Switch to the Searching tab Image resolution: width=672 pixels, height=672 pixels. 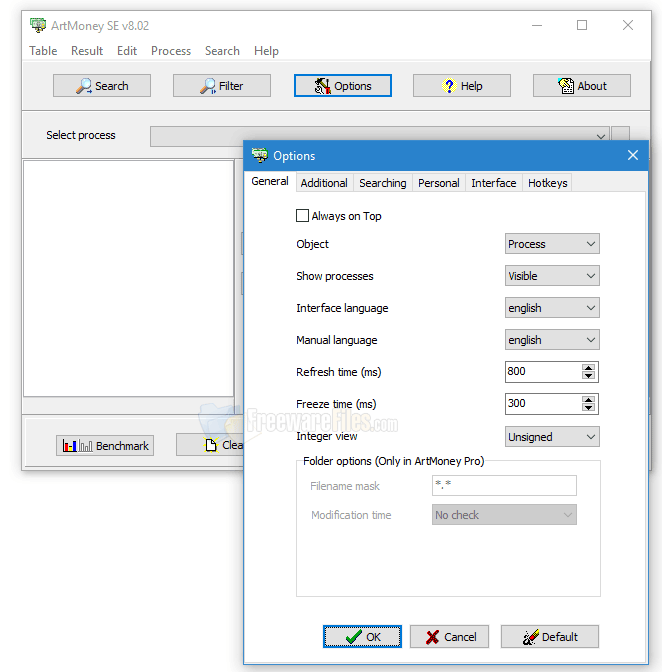[x=383, y=183]
